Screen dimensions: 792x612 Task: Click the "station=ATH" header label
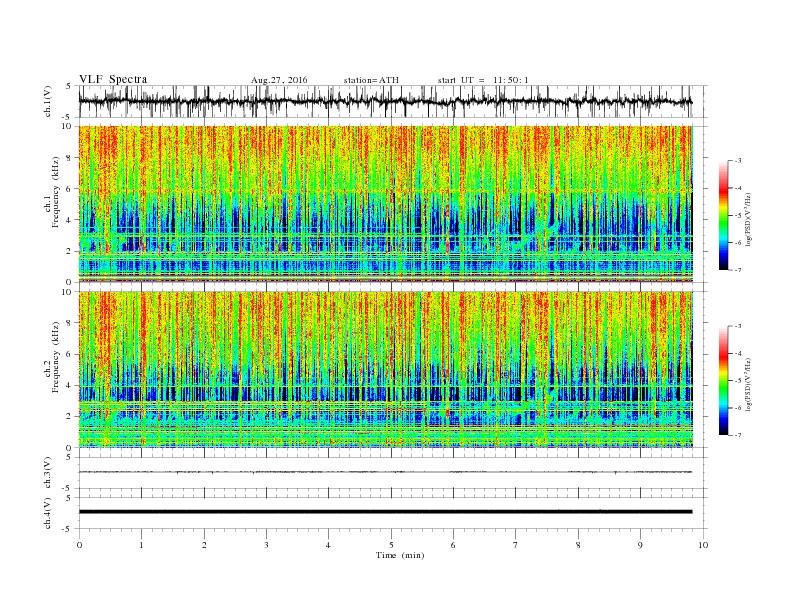point(371,80)
